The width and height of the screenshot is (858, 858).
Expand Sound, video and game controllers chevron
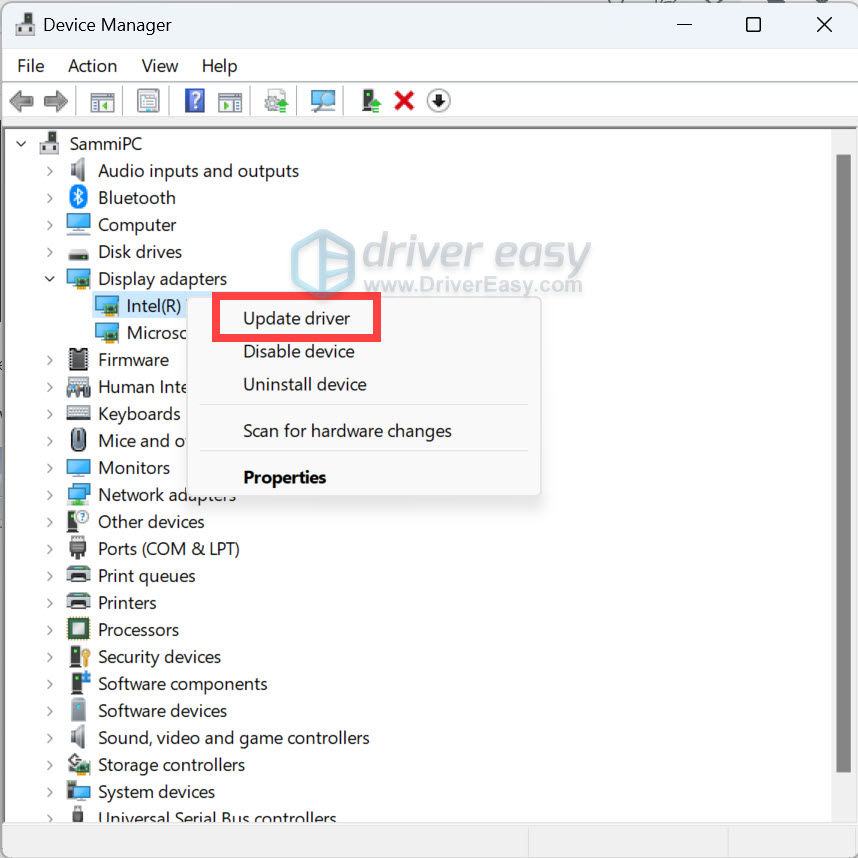click(x=50, y=738)
